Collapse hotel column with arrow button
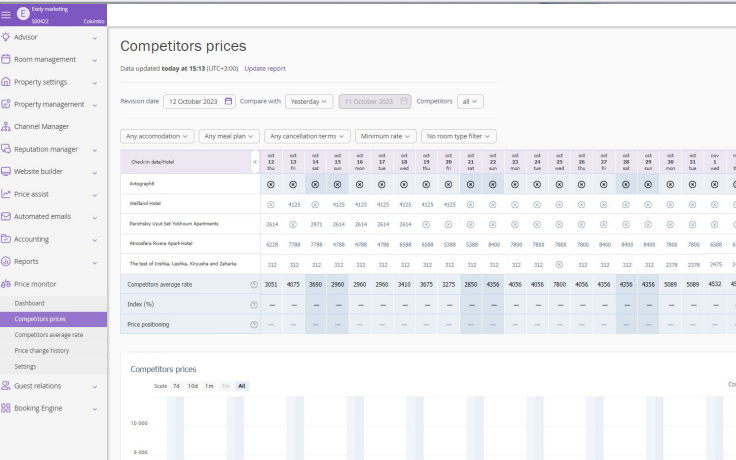The width and height of the screenshot is (736, 460). pyautogui.click(x=254, y=162)
